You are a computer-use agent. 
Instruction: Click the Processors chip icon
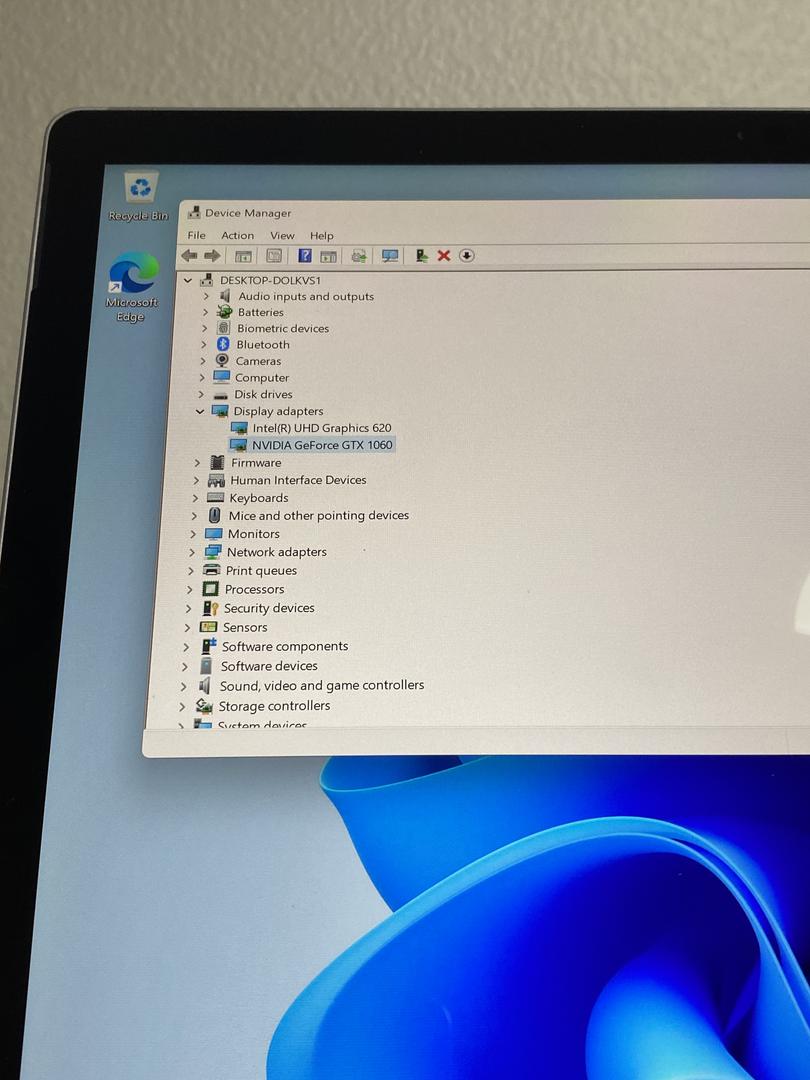(210, 589)
